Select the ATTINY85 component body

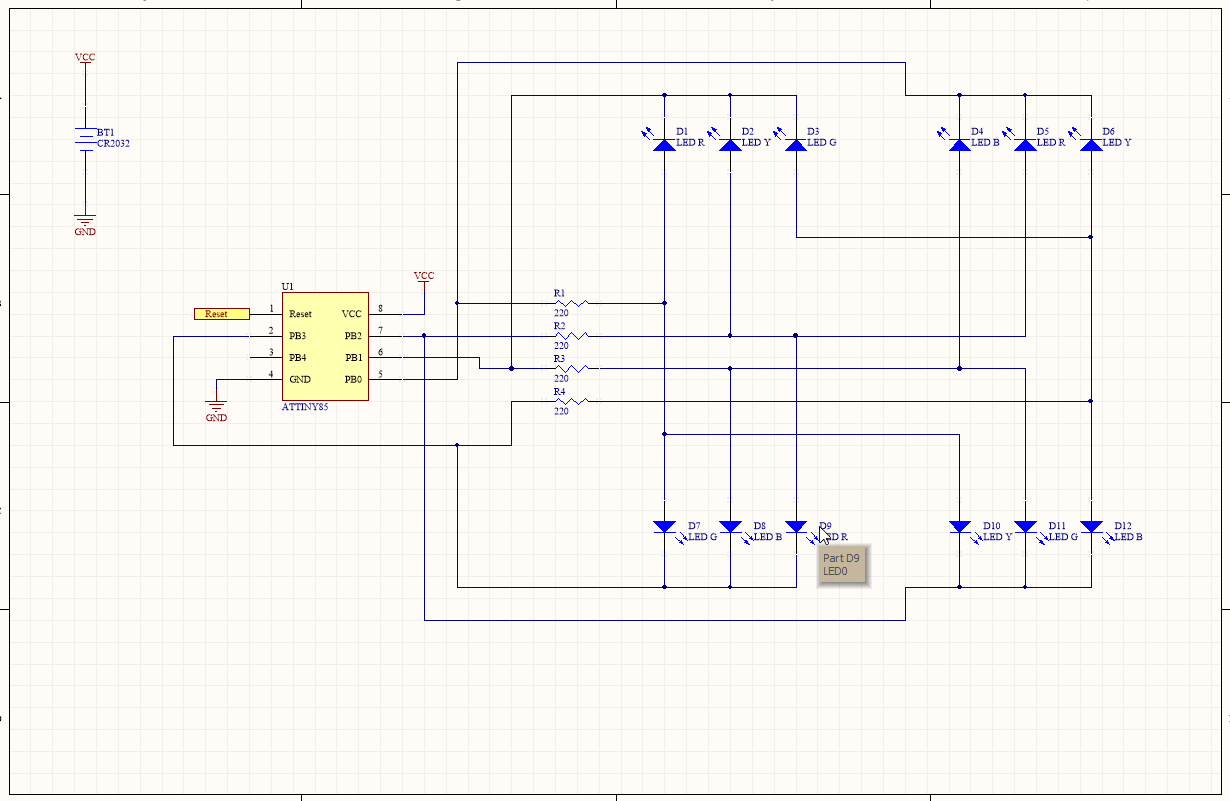pos(324,345)
